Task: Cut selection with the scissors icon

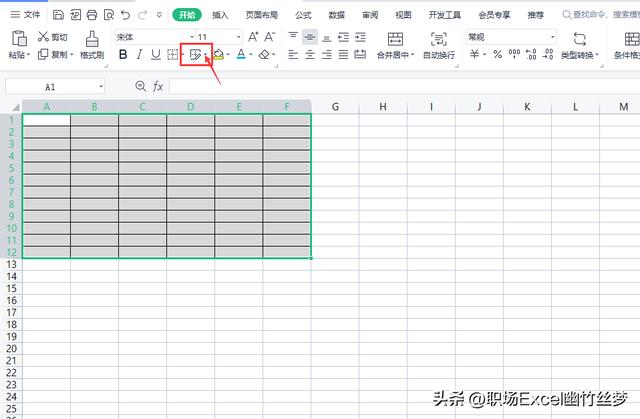Action: coord(43,37)
